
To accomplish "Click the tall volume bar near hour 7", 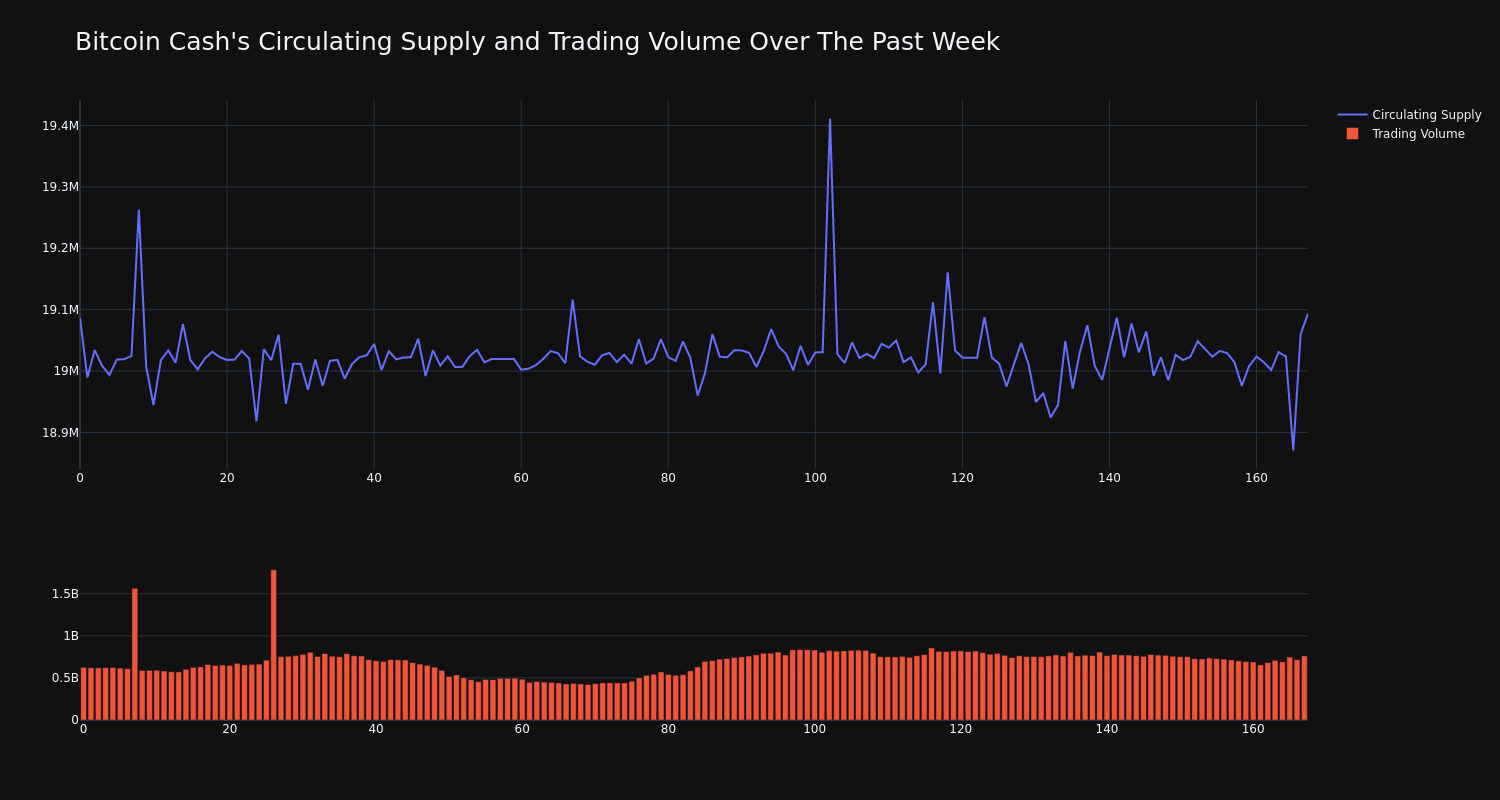I will tap(135, 654).
